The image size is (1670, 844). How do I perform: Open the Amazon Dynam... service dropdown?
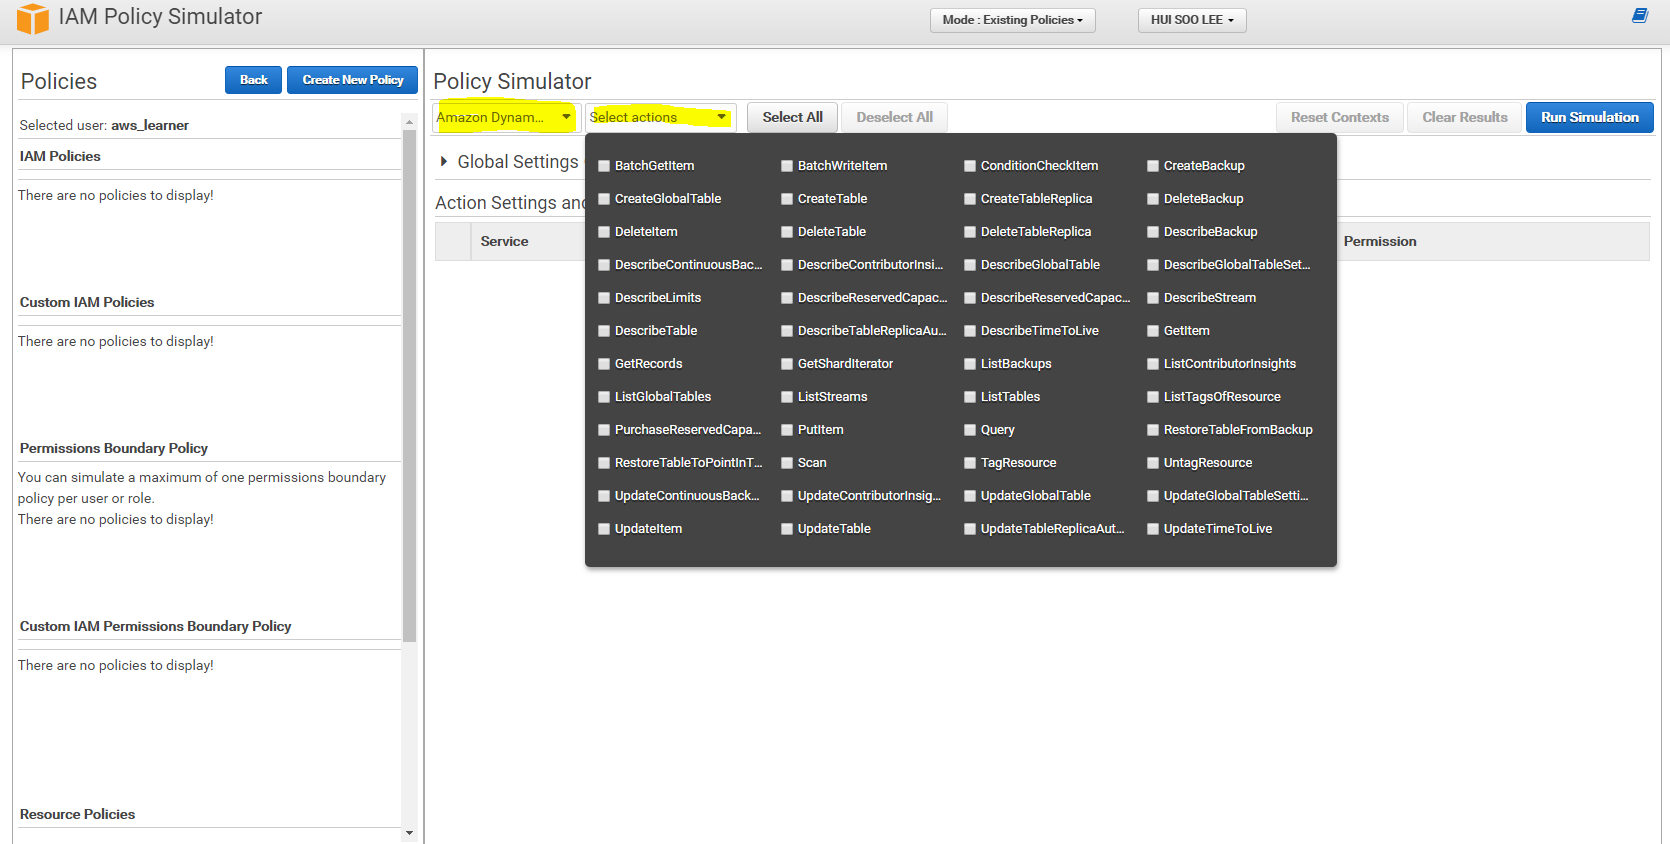[x=505, y=117]
